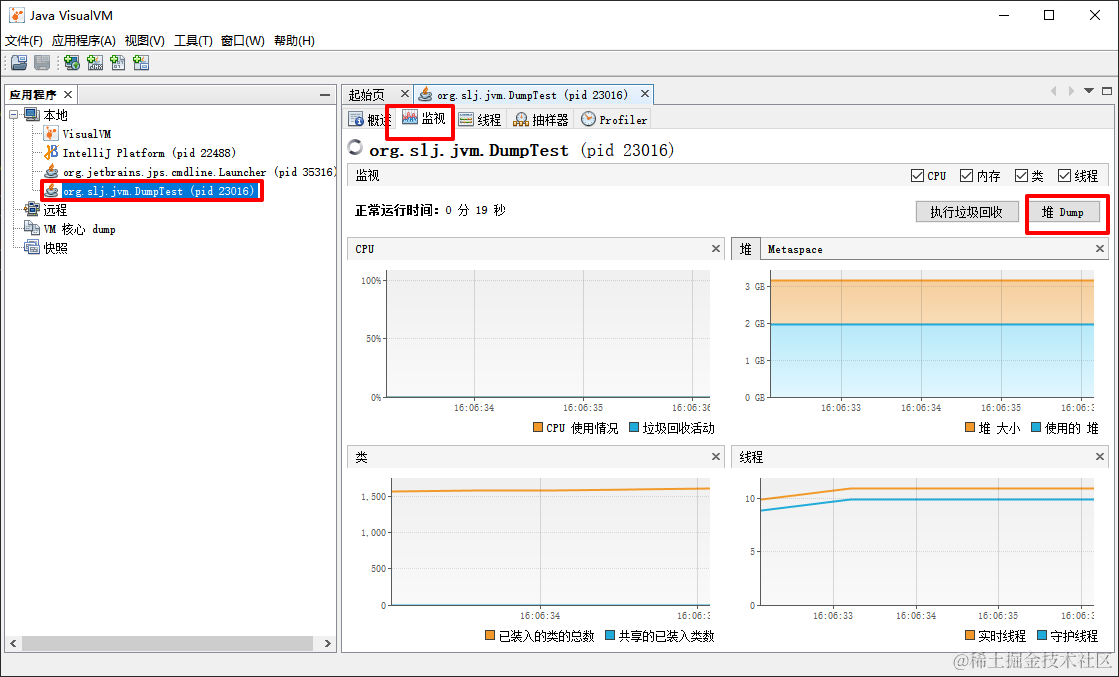Toggle the 内存 memory checkbox
The height and width of the screenshot is (677, 1119).
(x=967, y=175)
